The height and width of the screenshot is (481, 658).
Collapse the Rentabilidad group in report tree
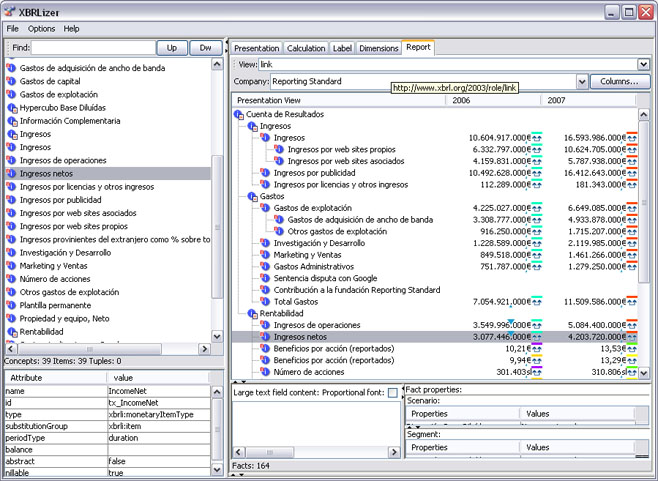[x=253, y=314]
